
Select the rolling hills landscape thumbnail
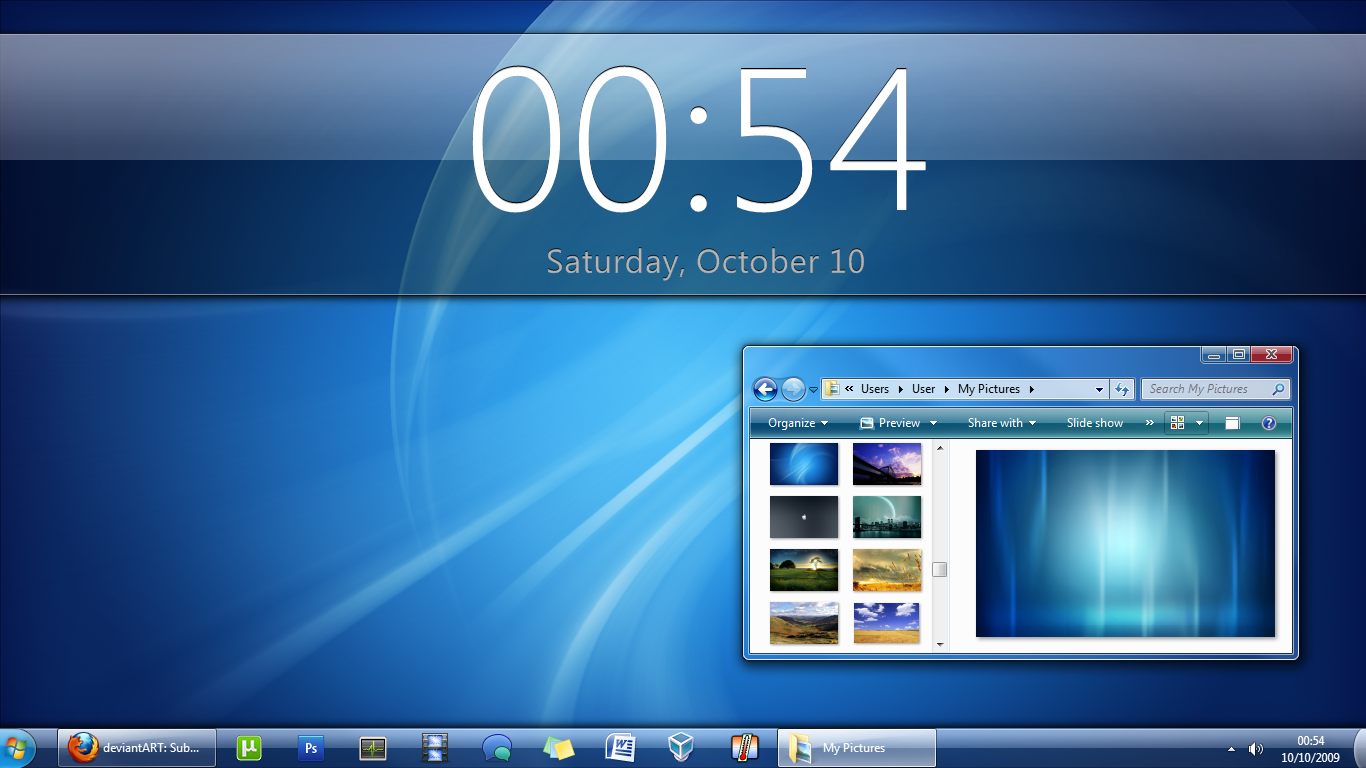click(804, 623)
